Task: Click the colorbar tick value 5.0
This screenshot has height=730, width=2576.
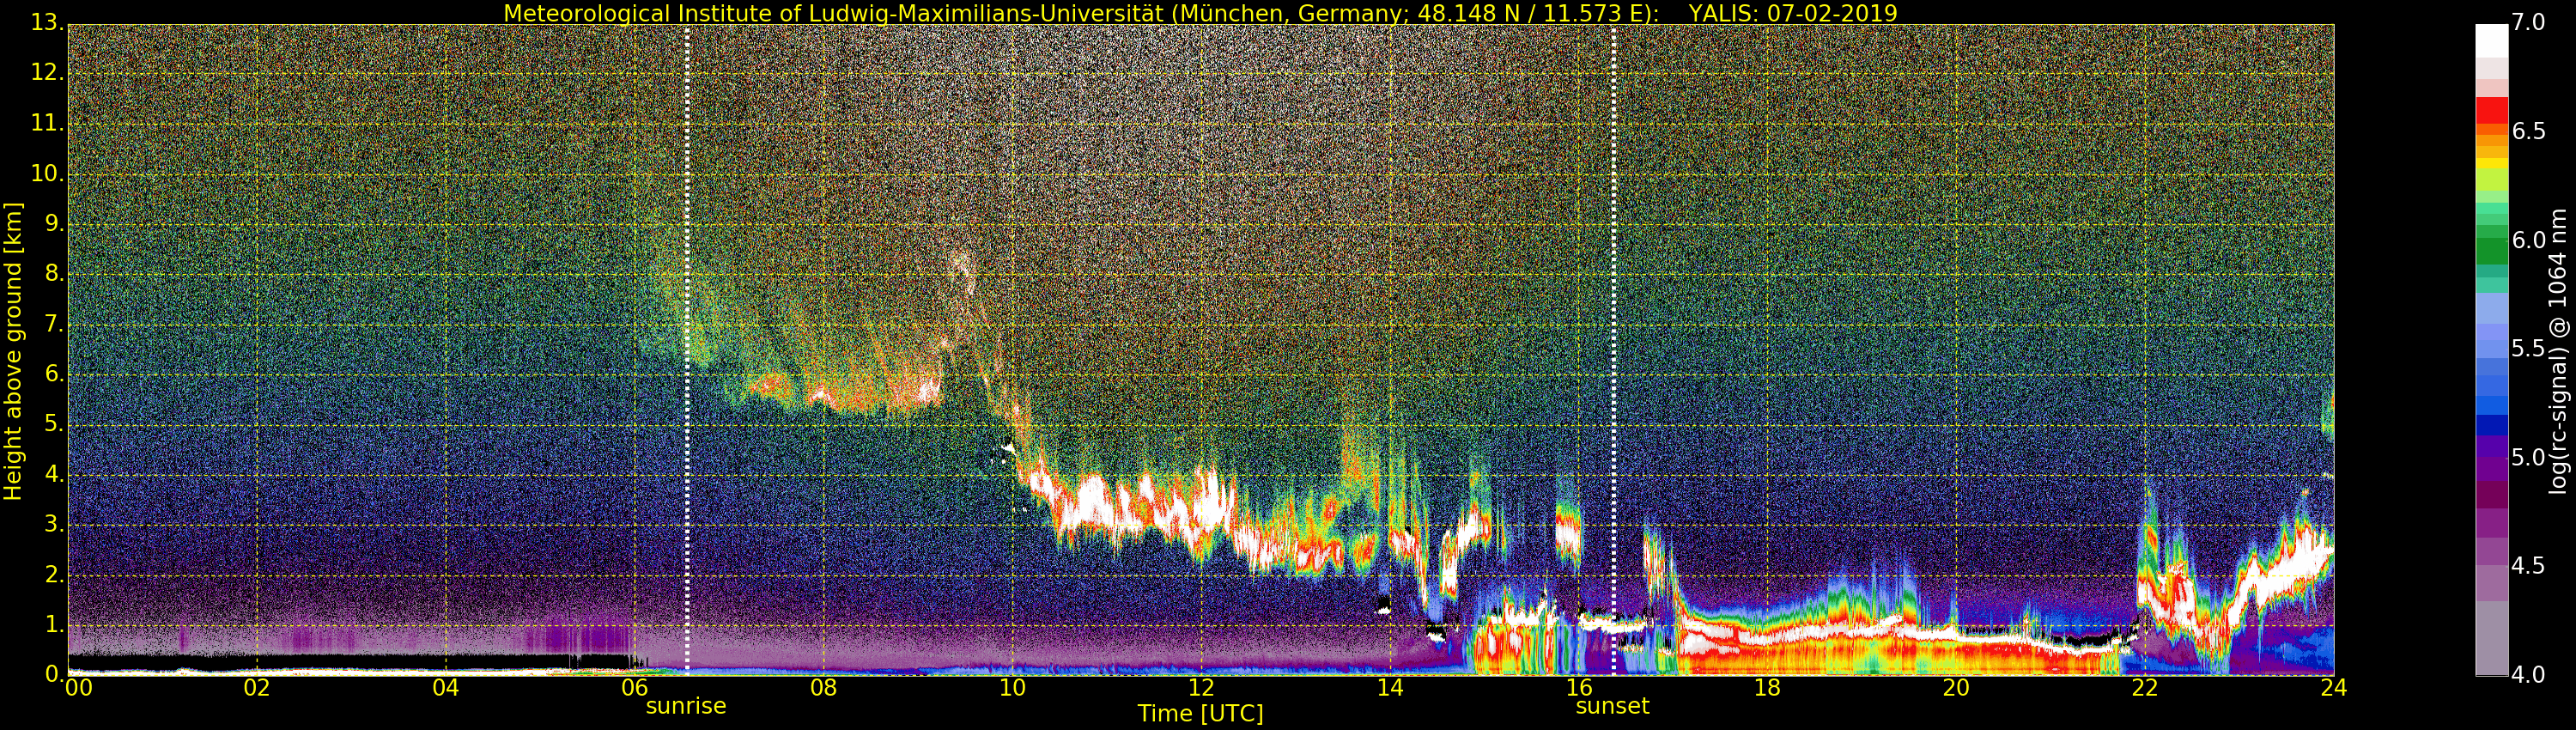Action: coord(2529,457)
